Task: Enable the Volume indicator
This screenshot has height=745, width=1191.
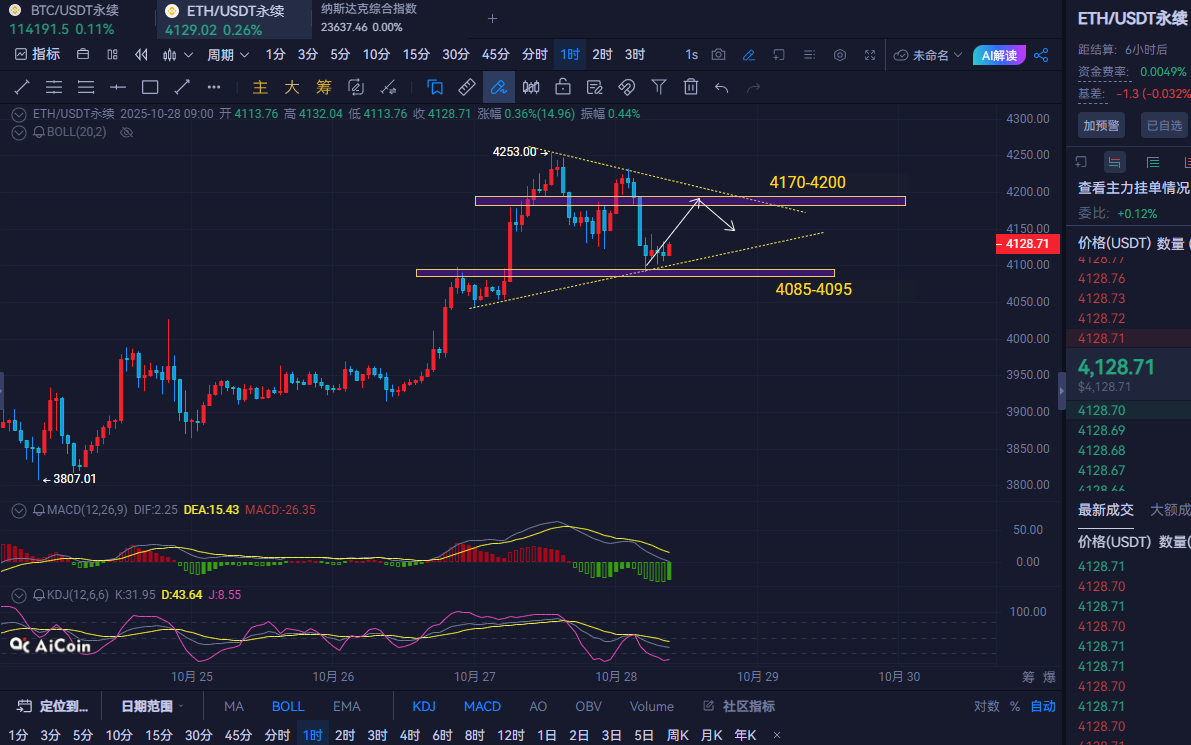Action: click(x=651, y=706)
